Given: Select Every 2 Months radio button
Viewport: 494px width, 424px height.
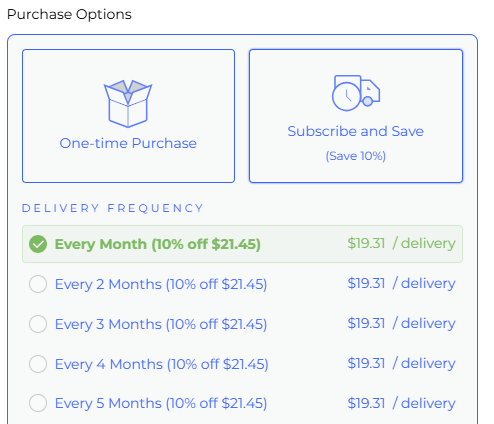Looking at the screenshot, I should point(38,284).
